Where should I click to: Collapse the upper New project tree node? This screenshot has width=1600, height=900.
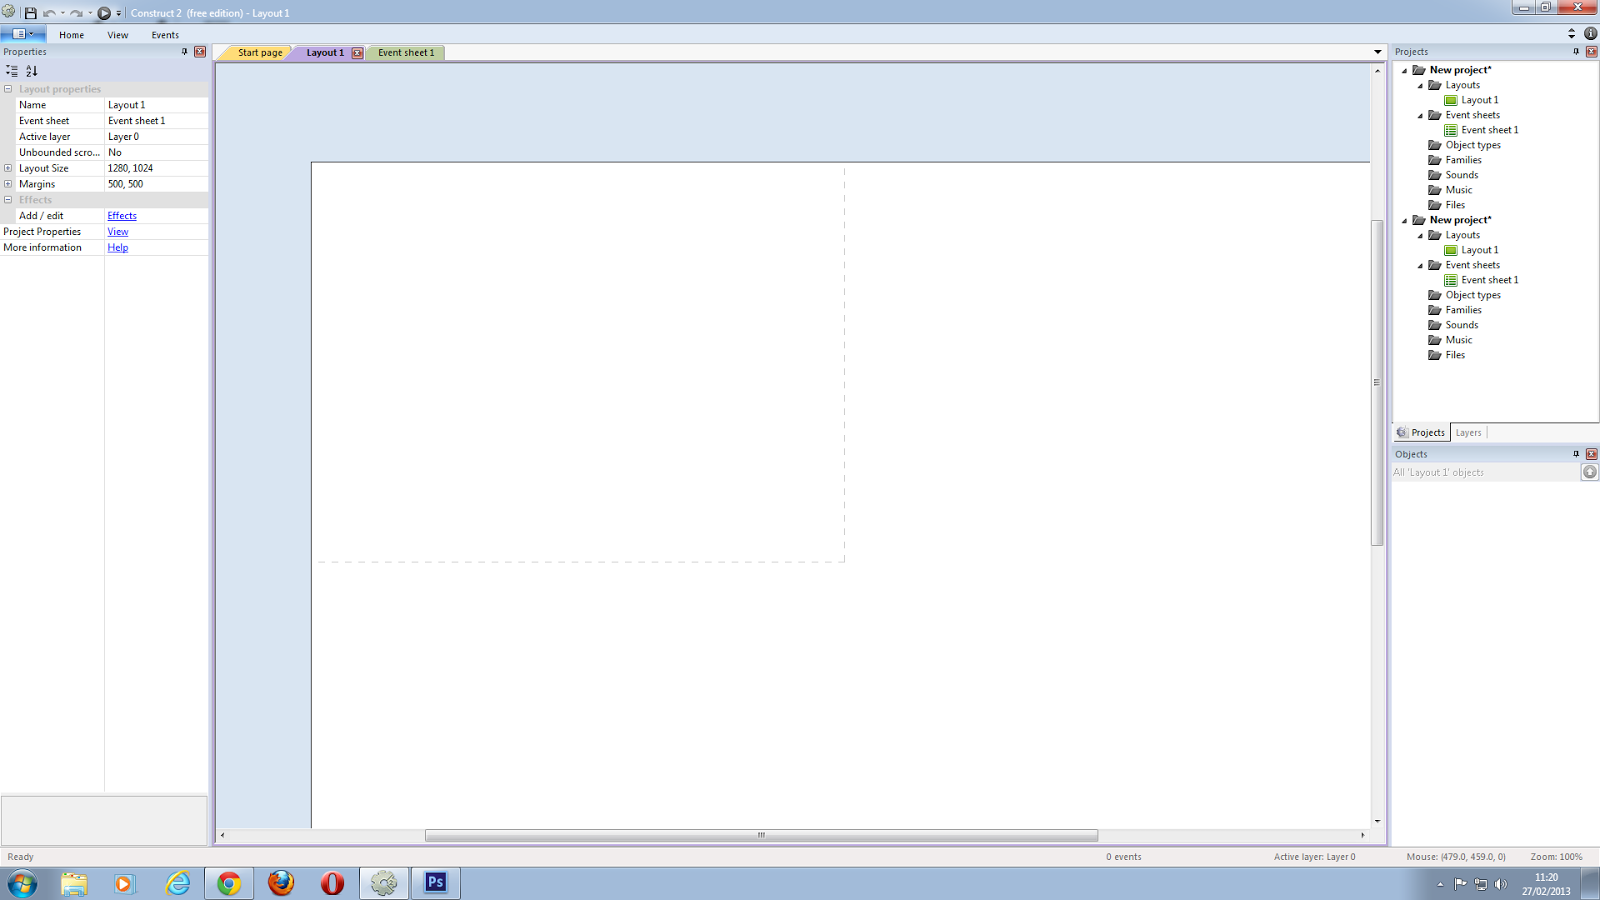[x=1404, y=70]
